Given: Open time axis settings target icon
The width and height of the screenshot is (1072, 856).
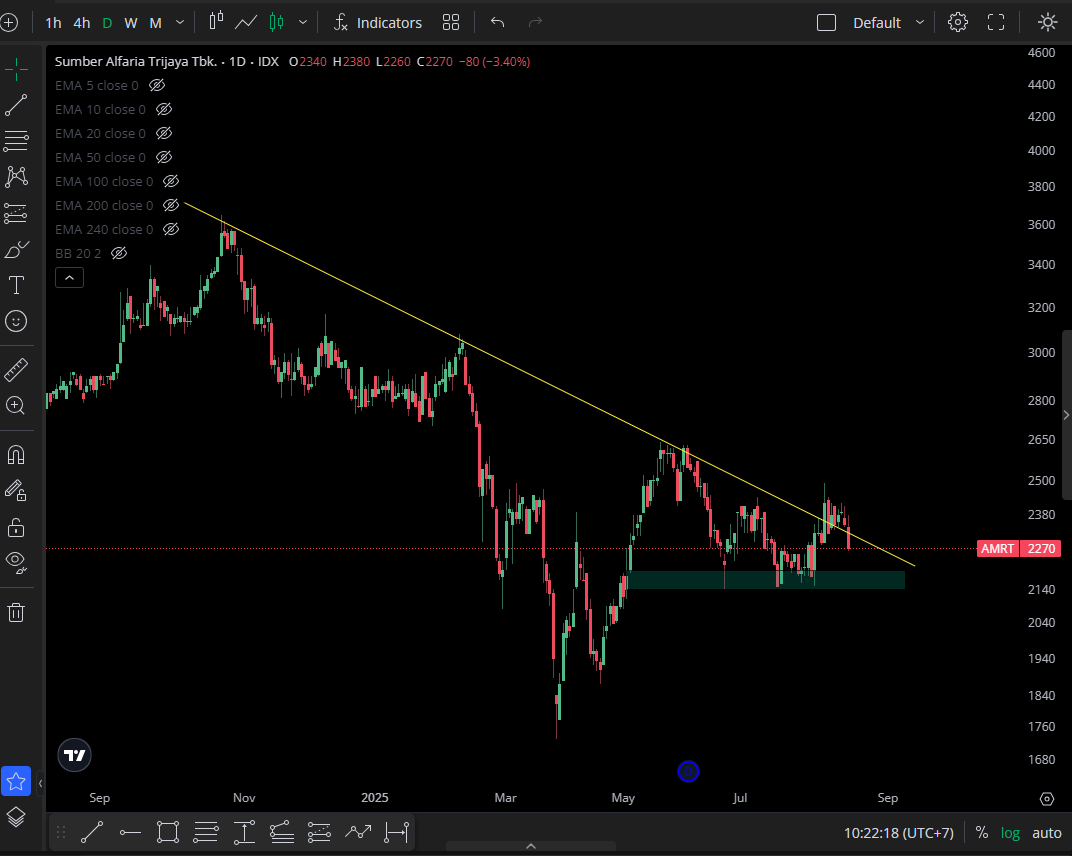Looking at the screenshot, I should tap(1046, 799).
